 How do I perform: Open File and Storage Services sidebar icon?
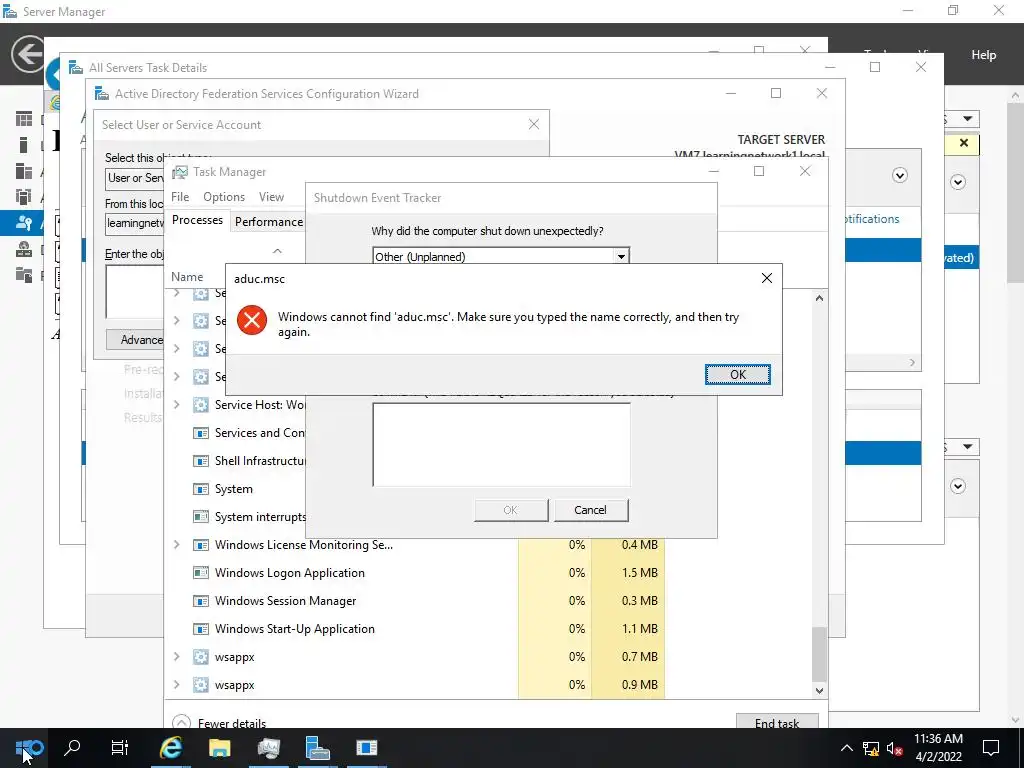[x=24, y=274]
